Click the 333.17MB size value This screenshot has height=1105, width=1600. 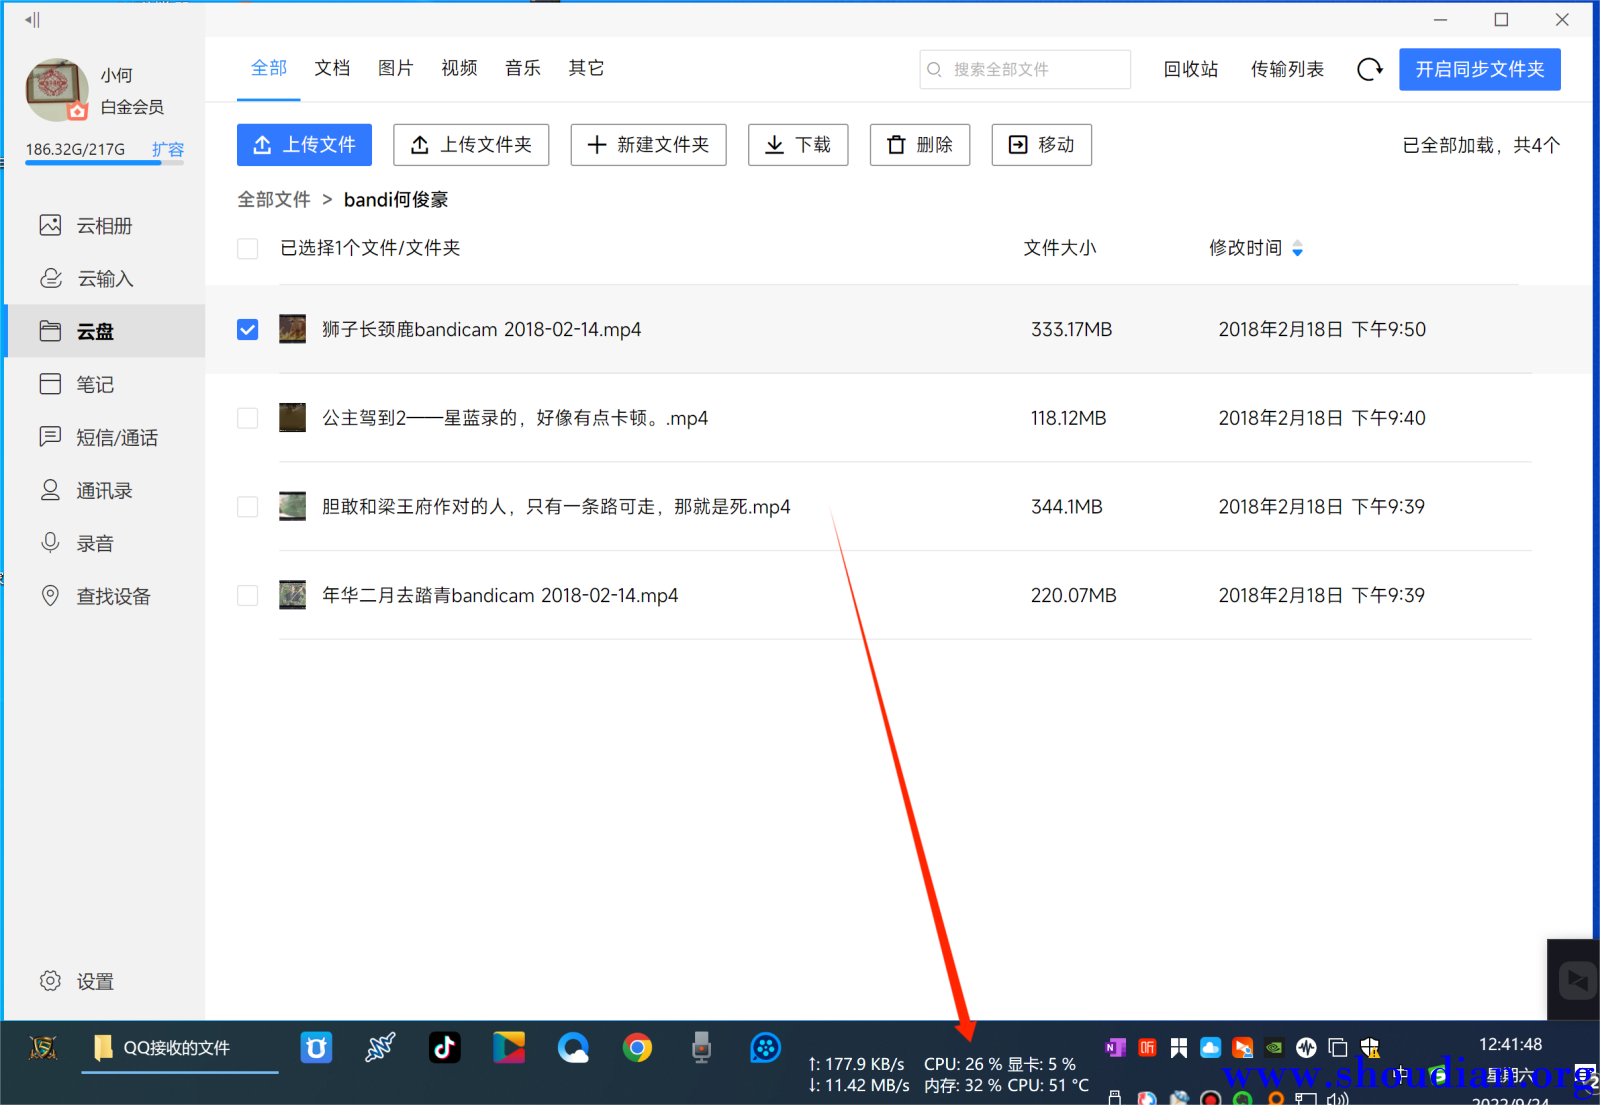pos(1071,330)
